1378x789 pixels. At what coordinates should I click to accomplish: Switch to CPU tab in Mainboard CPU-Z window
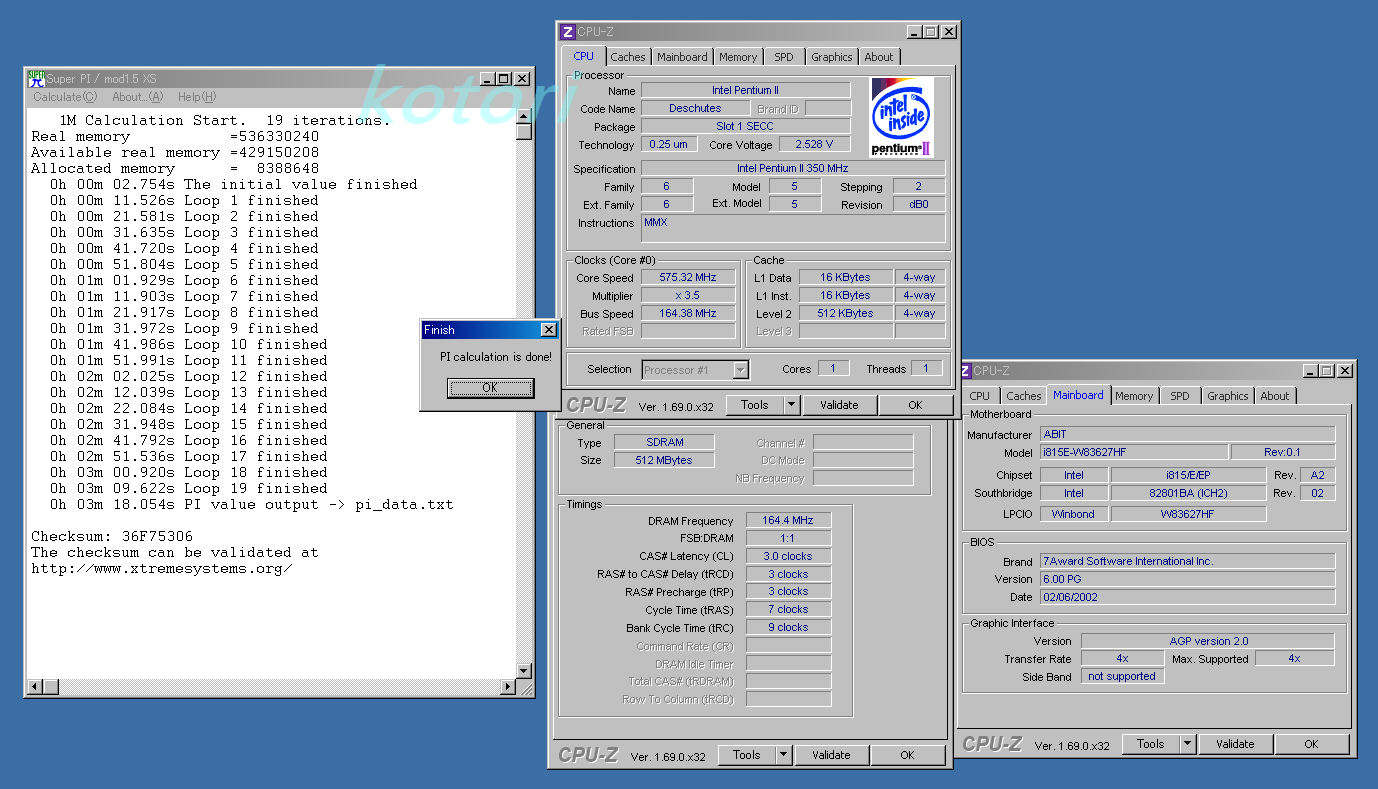(x=980, y=396)
